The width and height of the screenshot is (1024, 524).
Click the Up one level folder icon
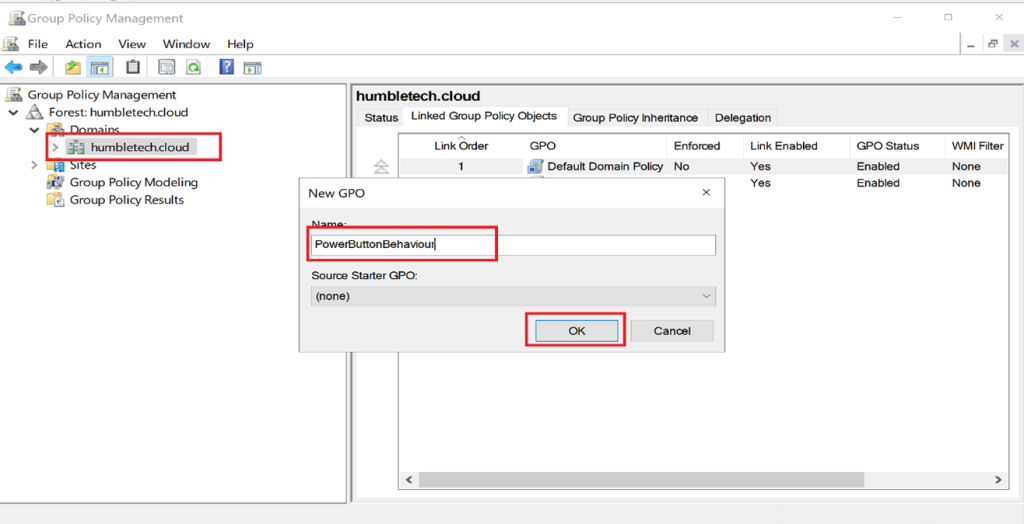(73, 68)
